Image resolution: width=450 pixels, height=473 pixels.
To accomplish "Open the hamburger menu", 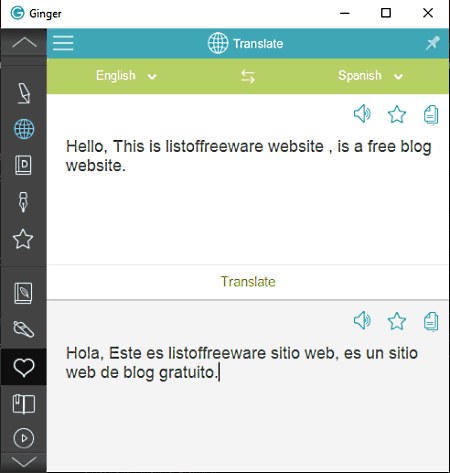I will [x=63, y=43].
